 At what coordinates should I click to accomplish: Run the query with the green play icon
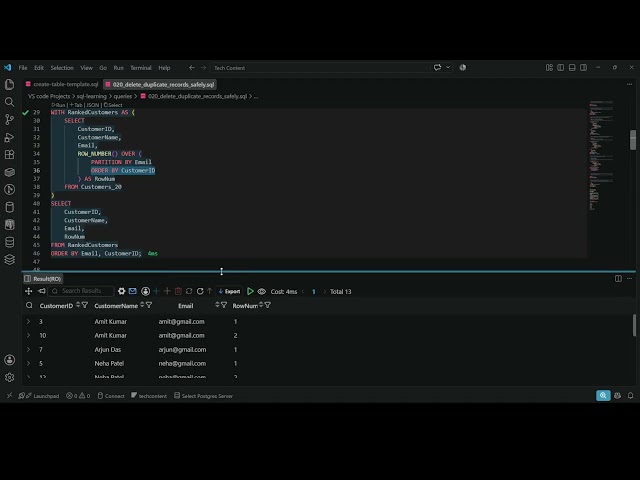pos(250,291)
